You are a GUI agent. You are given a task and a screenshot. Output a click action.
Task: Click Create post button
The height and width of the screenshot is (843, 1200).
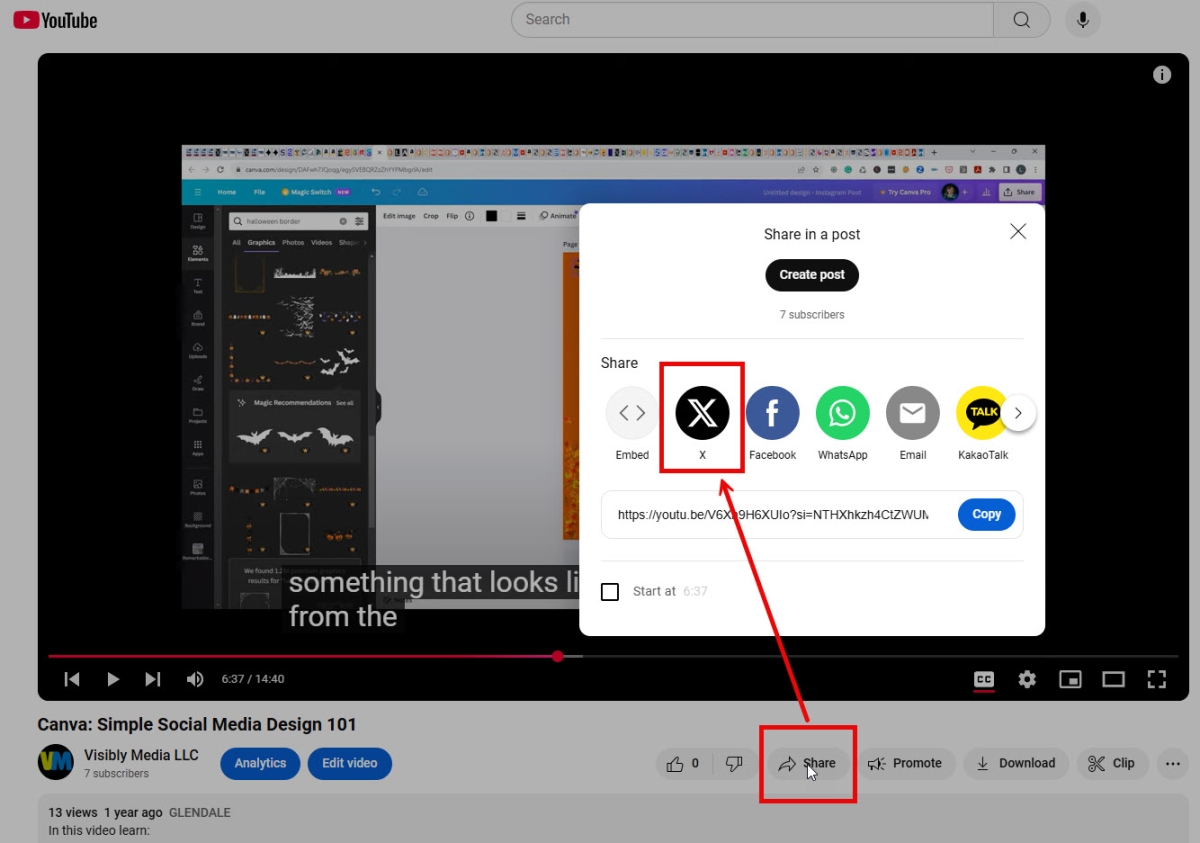pyautogui.click(x=812, y=275)
